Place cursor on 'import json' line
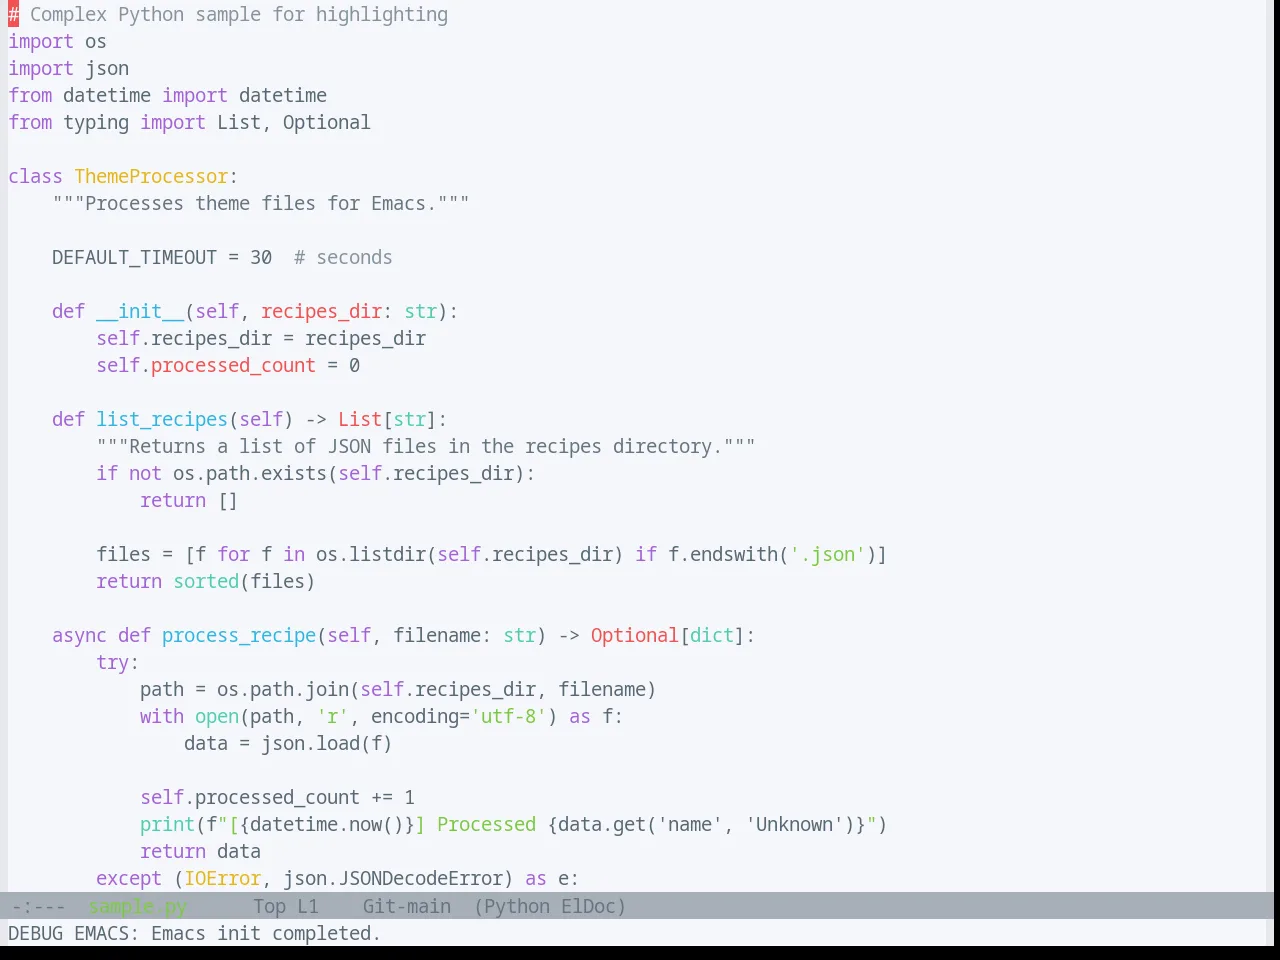 coord(68,68)
